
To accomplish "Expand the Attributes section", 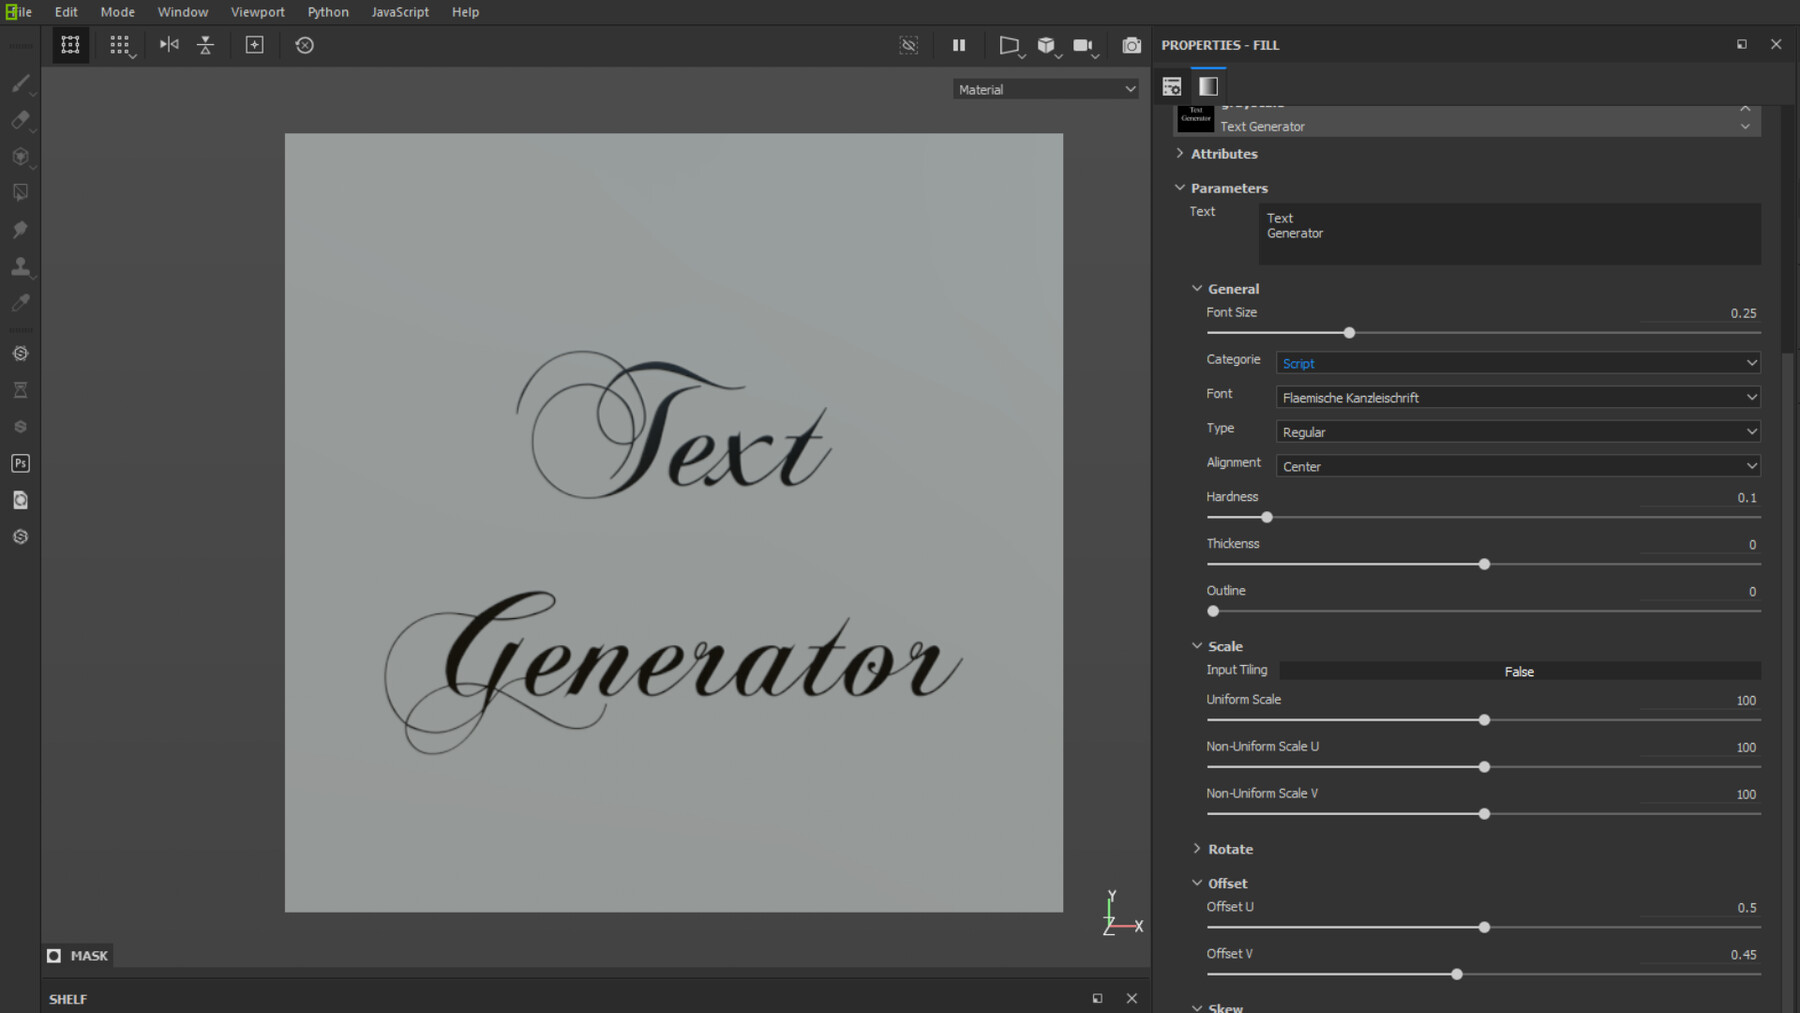I will coord(1224,153).
